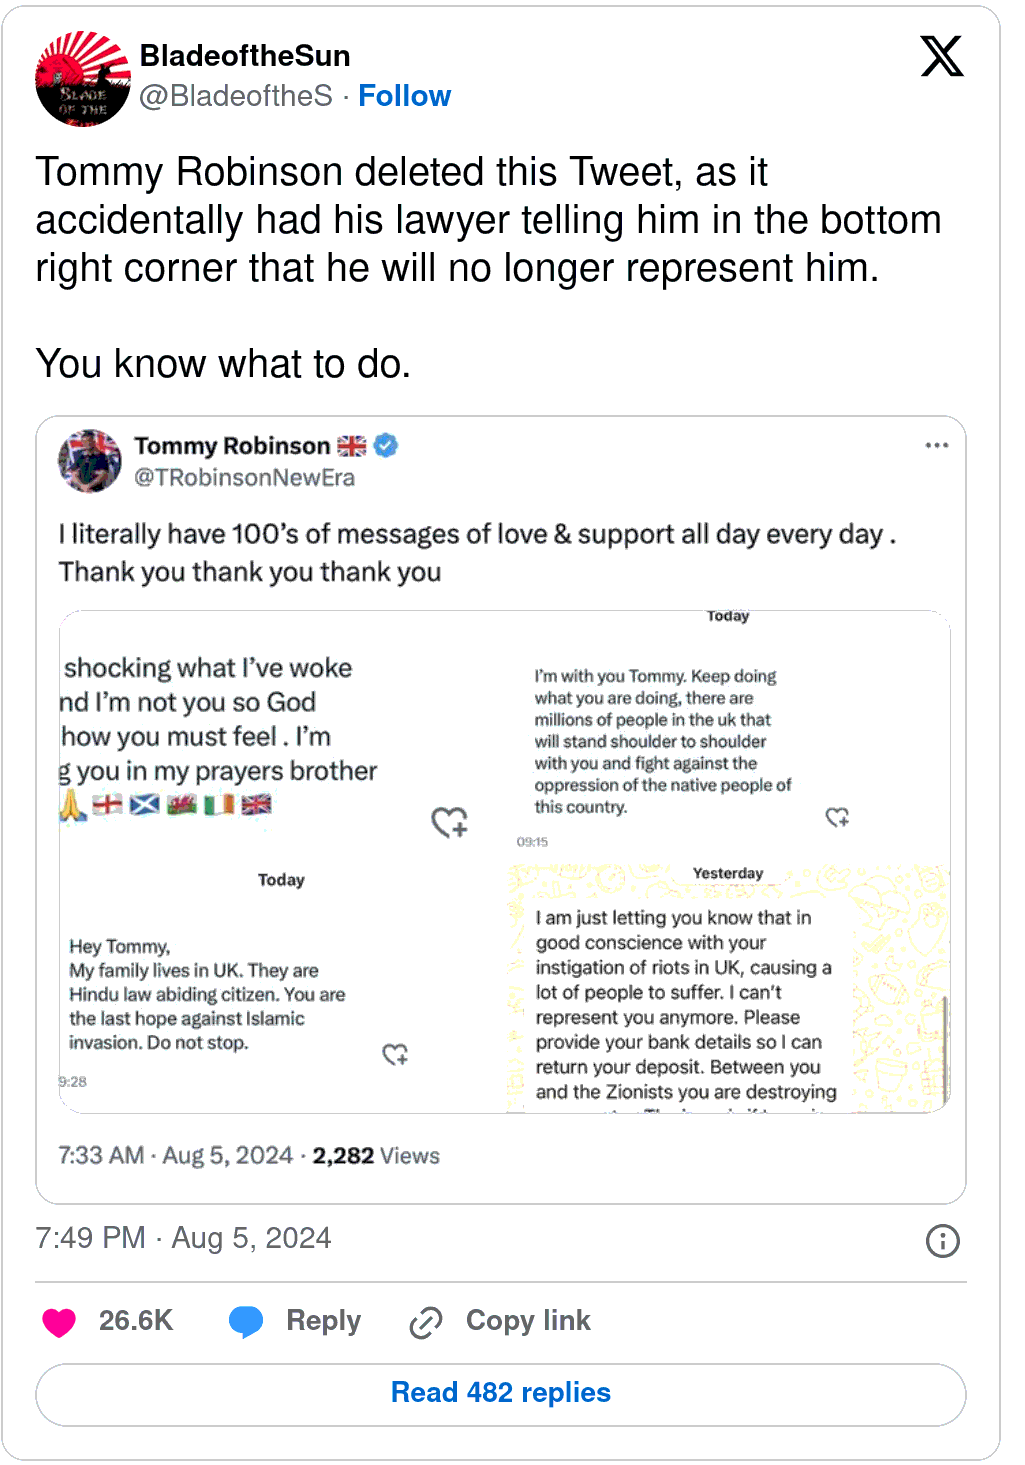Open the tweet info circle icon

[942, 1241]
